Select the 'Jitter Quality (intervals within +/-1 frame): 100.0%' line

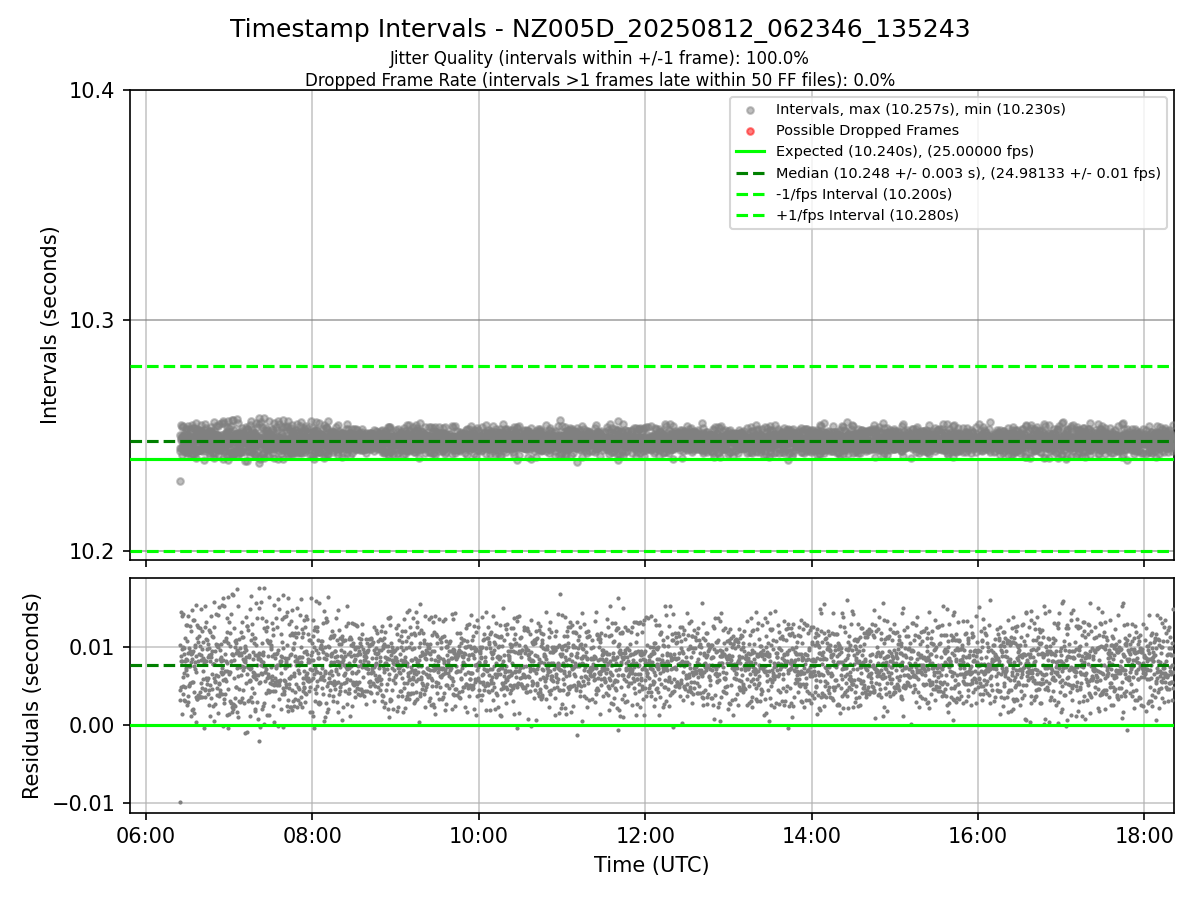click(x=599, y=58)
